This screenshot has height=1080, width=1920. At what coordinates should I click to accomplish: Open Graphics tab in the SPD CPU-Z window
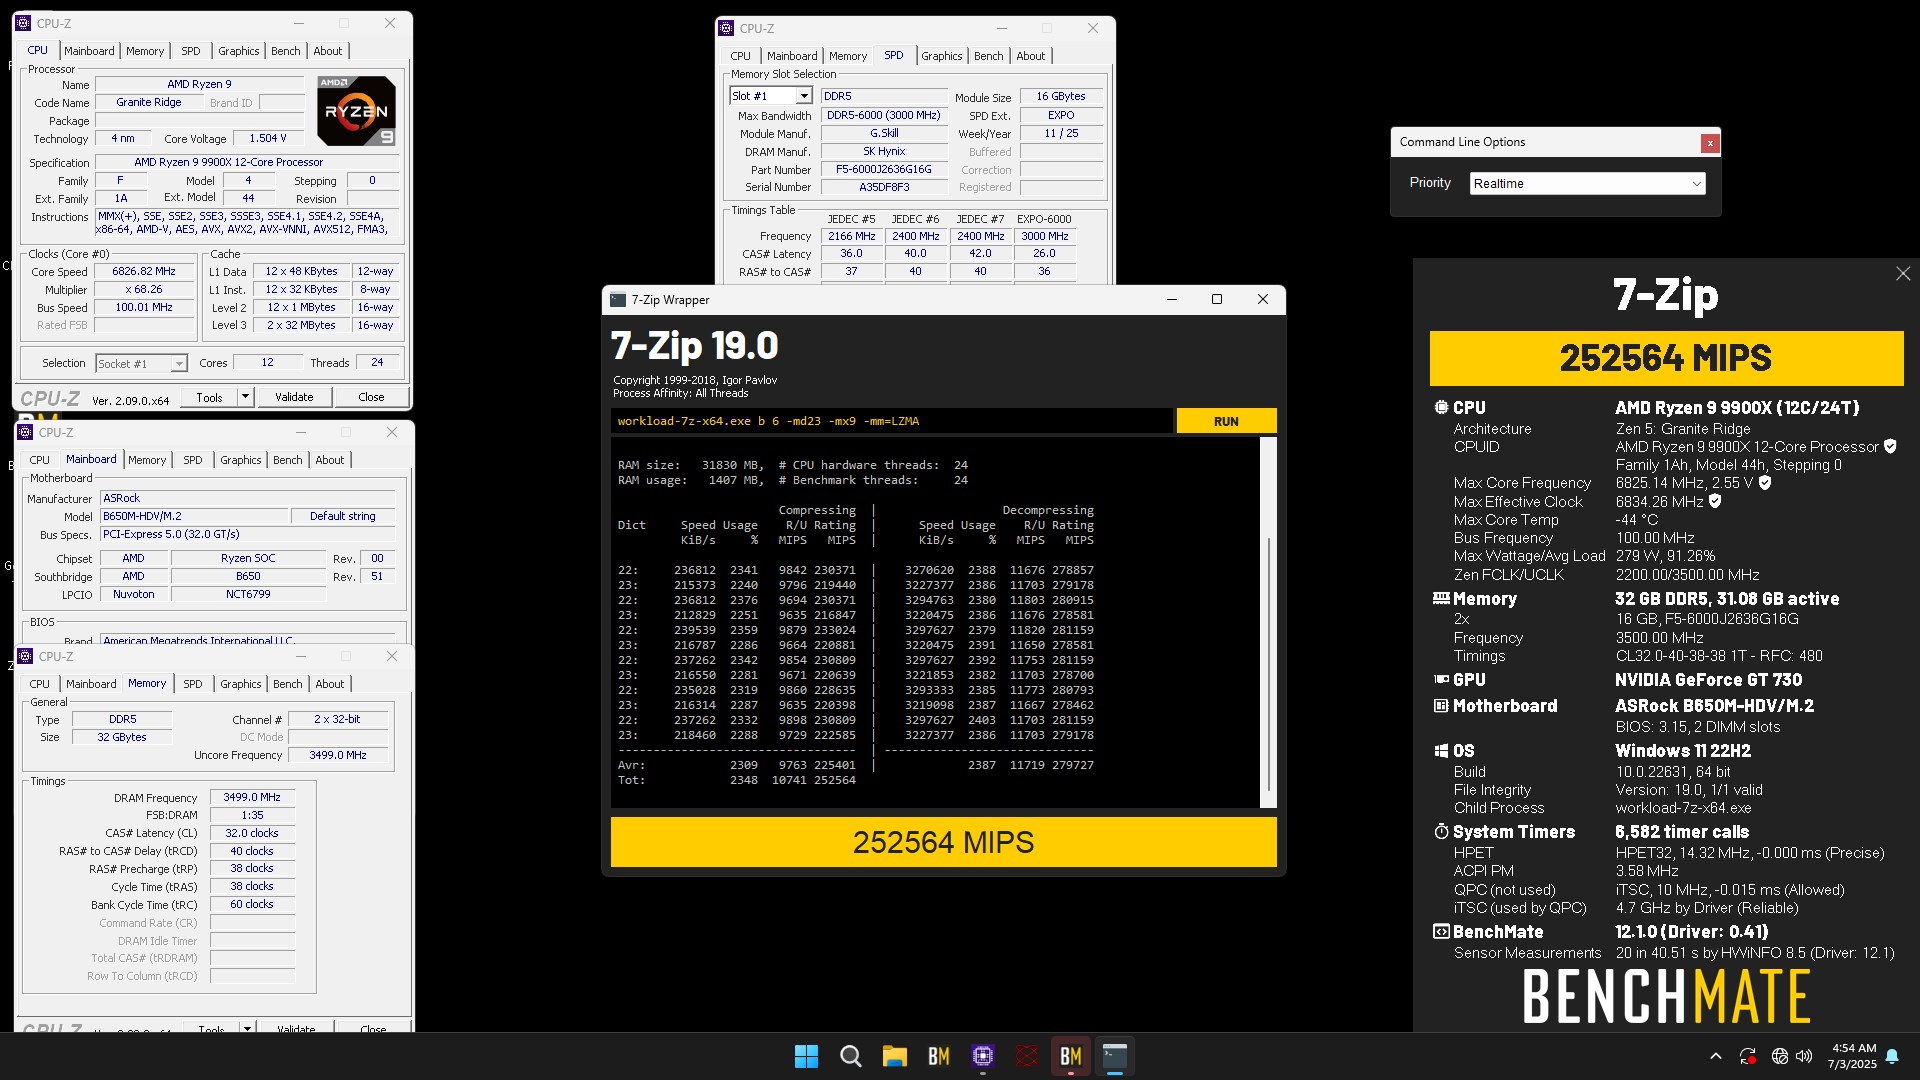tap(941, 56)
